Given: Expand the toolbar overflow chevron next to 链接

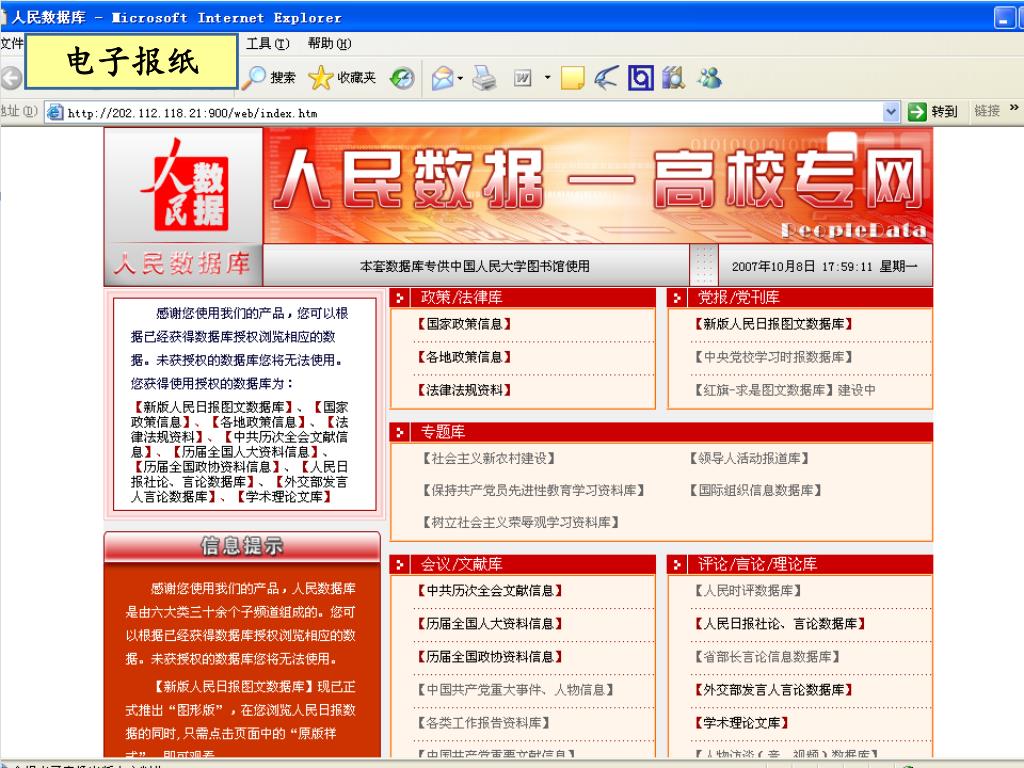Looking at the screenshot, I should [1014, 108].
